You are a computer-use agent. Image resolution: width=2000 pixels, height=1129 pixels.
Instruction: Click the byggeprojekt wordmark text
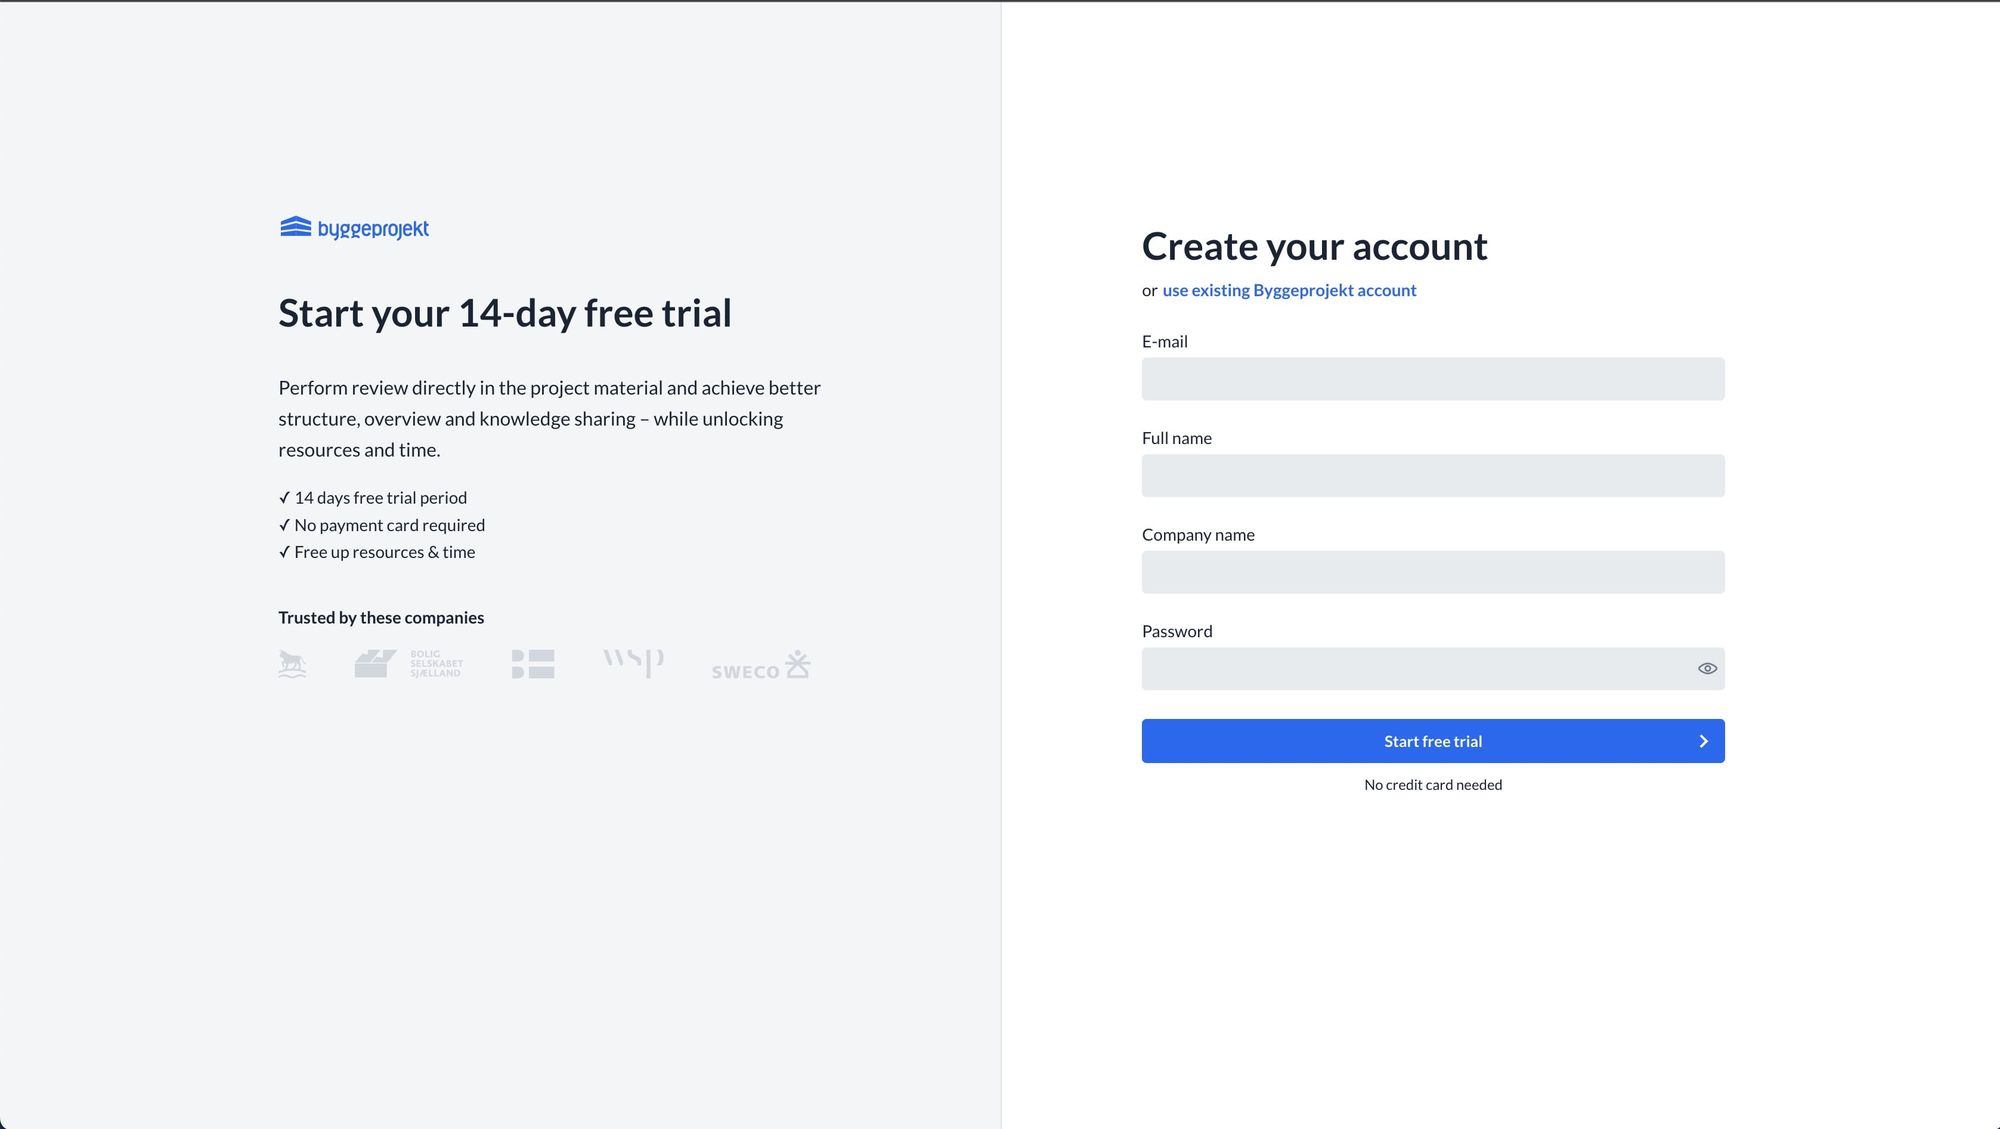(373, 229)
